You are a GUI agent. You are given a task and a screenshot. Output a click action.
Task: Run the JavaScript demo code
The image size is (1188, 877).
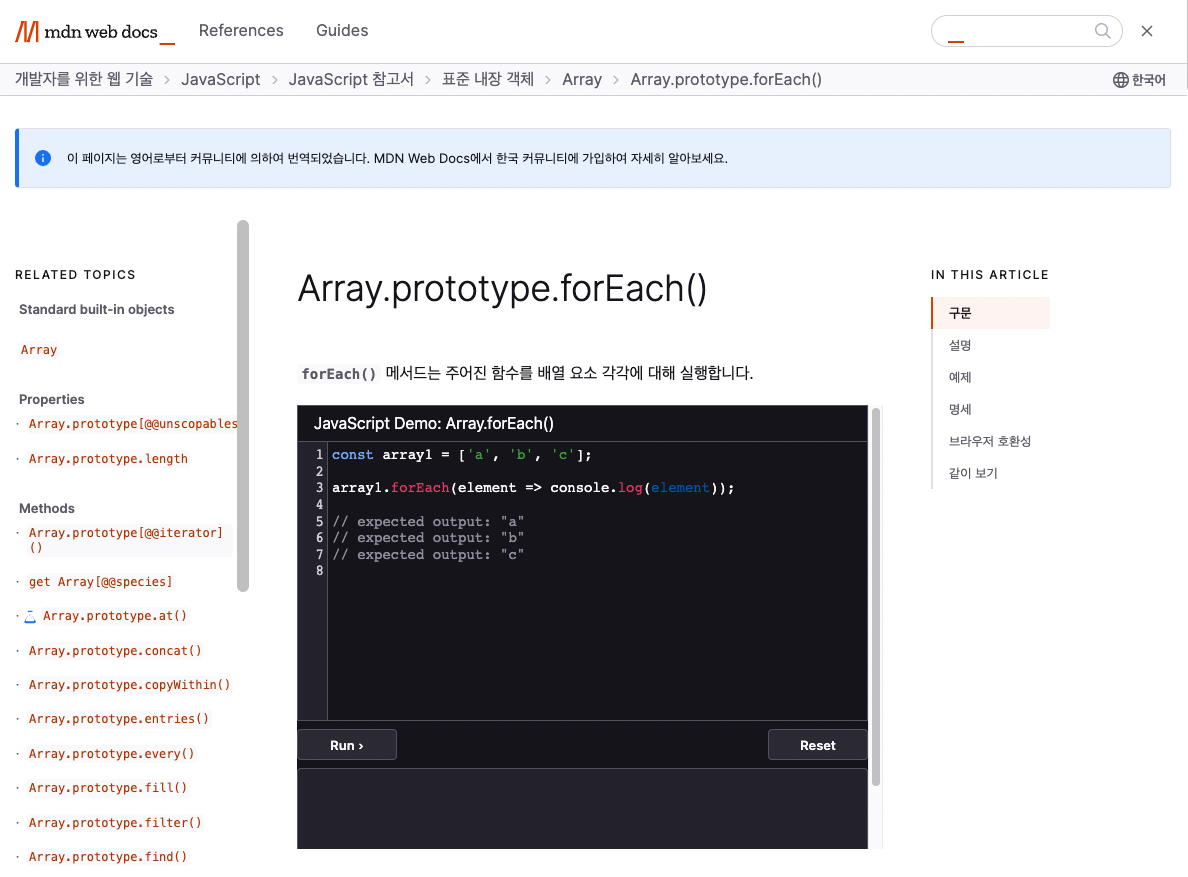pos(347,745)
